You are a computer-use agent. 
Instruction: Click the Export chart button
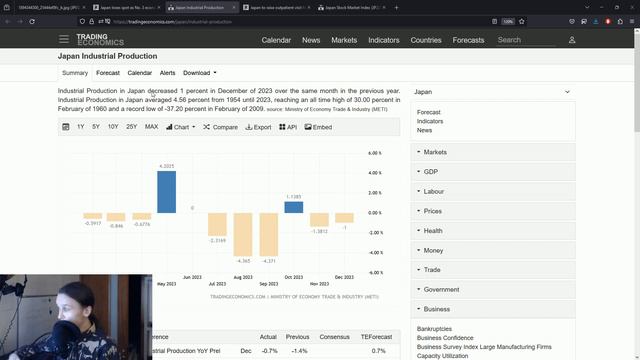point(258,127)
